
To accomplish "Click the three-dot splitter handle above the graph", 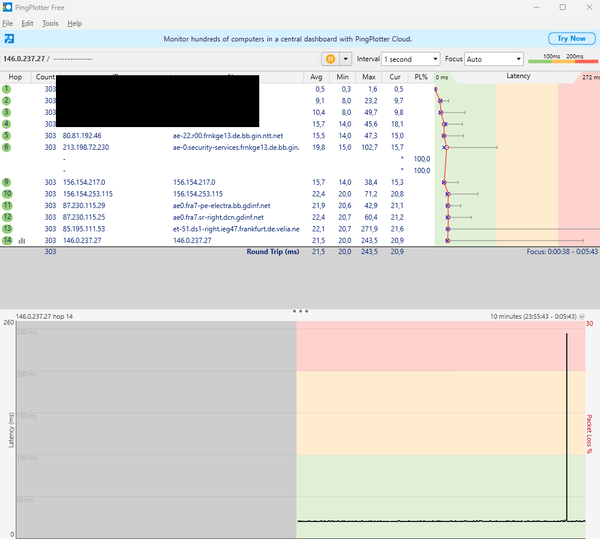I will pyautogui.click(x=300, y=311).
